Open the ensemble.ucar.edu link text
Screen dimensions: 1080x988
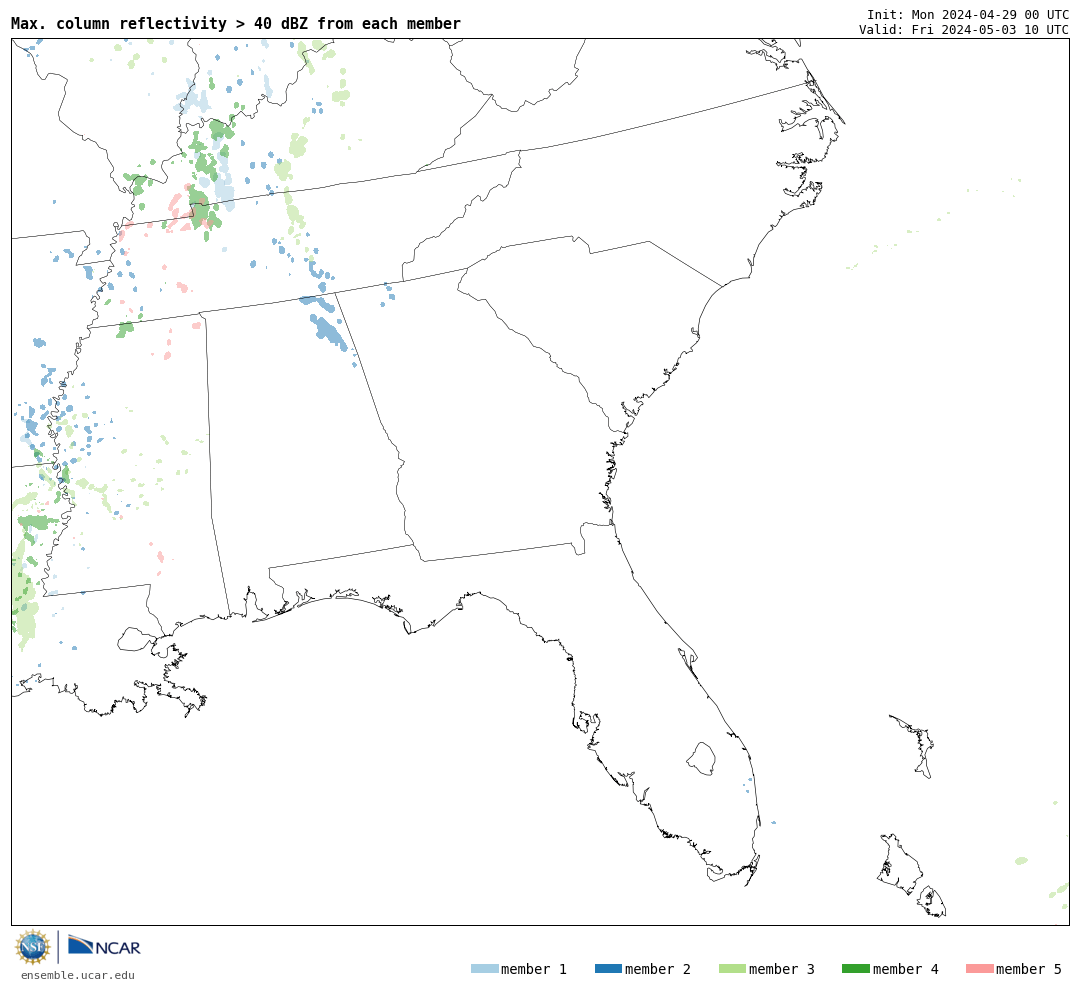pyautogui.click(x=78, y=975)
